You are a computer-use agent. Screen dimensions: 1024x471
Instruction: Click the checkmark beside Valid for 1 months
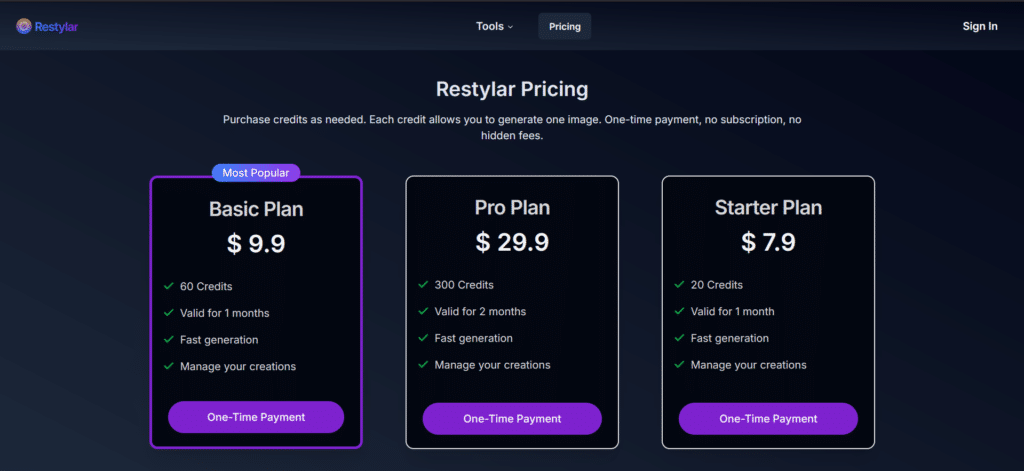[168, 313]
